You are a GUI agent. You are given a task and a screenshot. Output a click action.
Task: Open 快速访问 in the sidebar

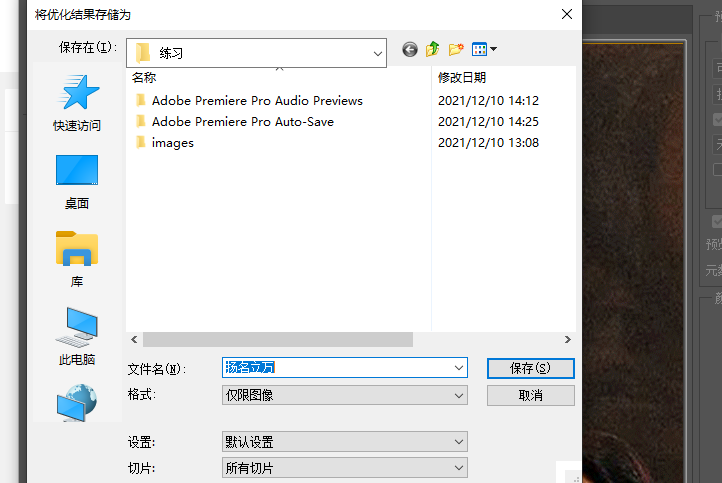pyautogui.click(x=77, y=104)
